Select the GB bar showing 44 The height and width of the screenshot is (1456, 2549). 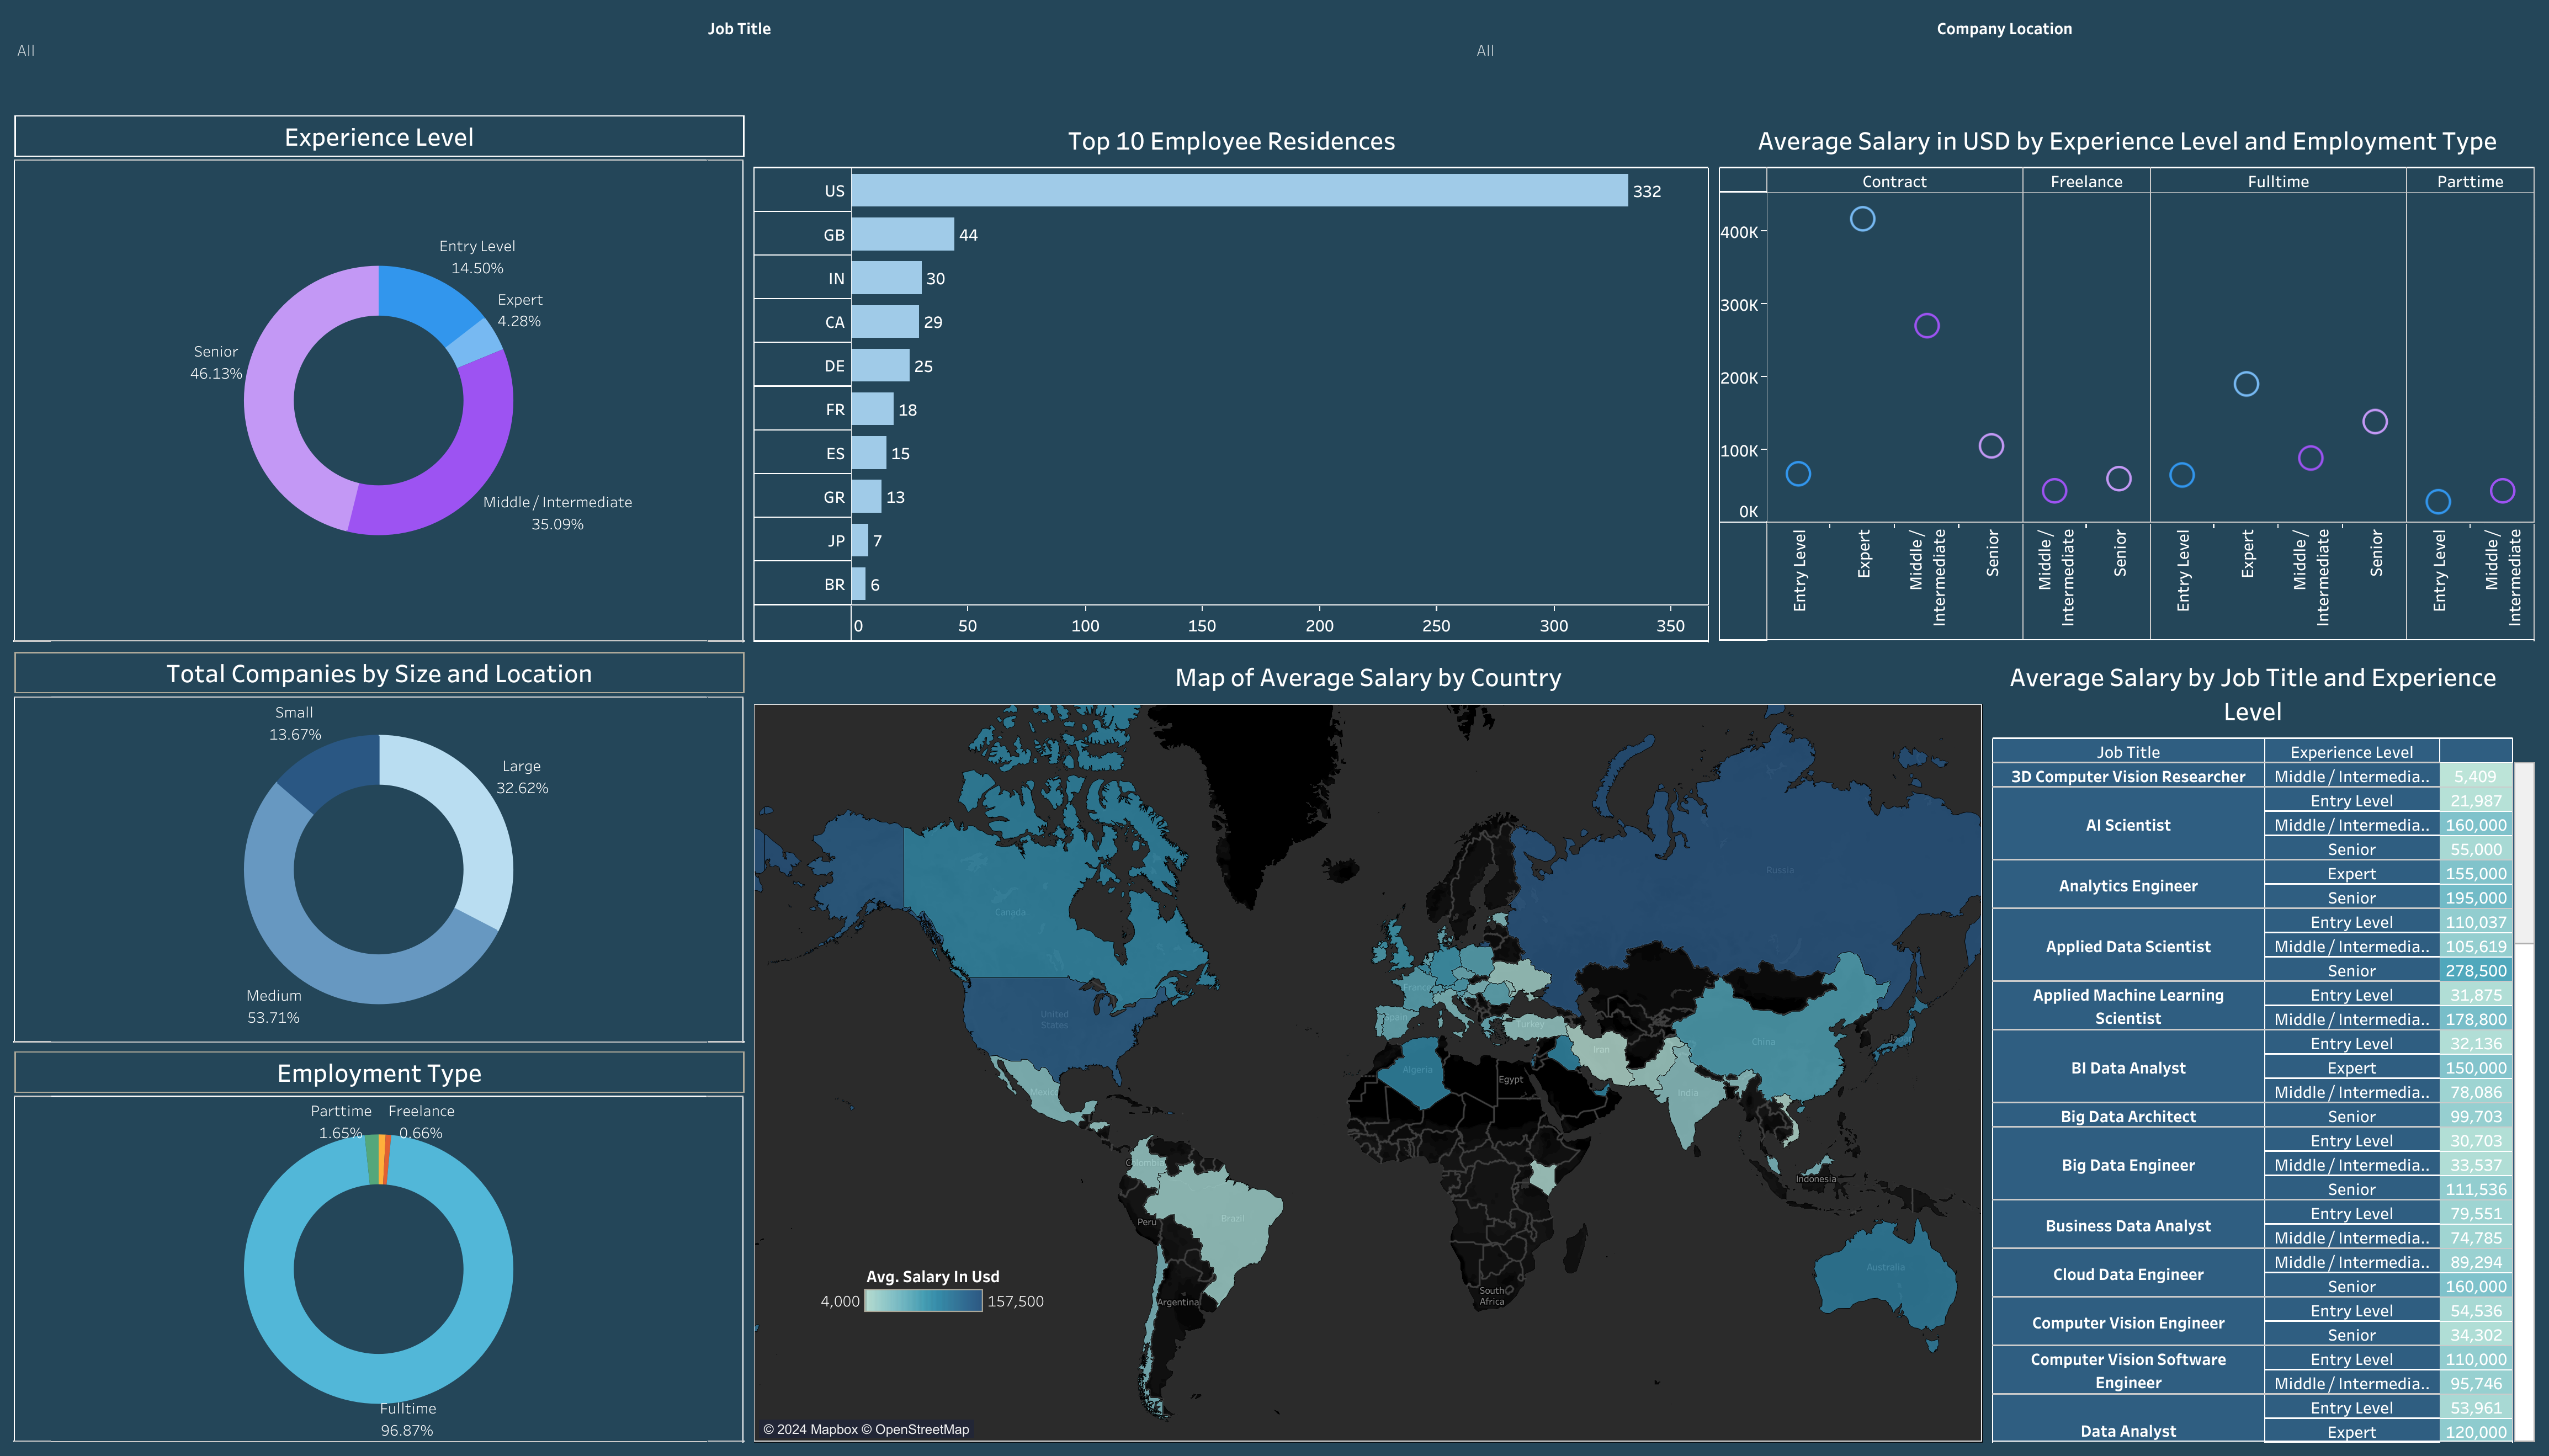(x=902, y=235)
